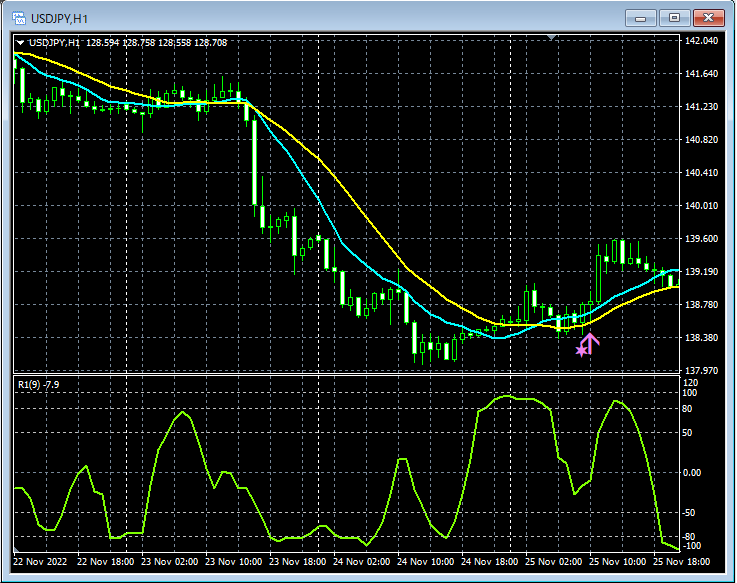Image resolution: width=737 pixels, height=583 pixels.
Task: Click the 22 Nov 2022 time label
Action: coord(40,562)
